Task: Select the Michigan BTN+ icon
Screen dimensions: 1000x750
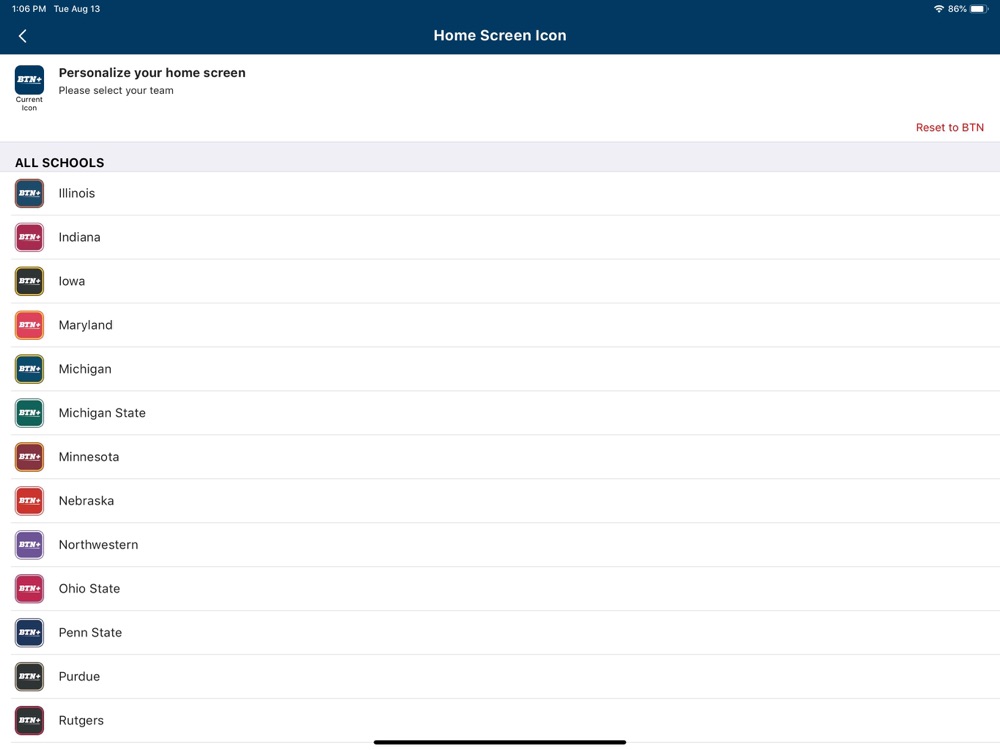Action: tap(29, 369)
